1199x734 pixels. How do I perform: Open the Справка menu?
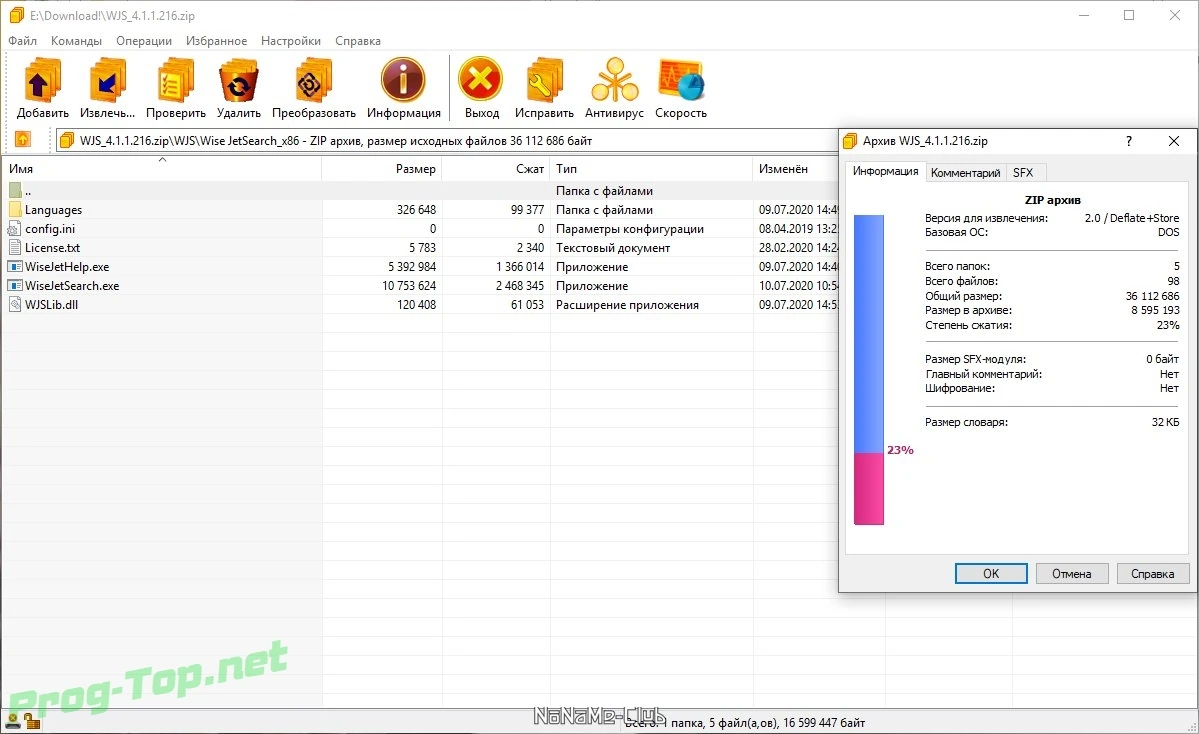click(x=358, y=41)
